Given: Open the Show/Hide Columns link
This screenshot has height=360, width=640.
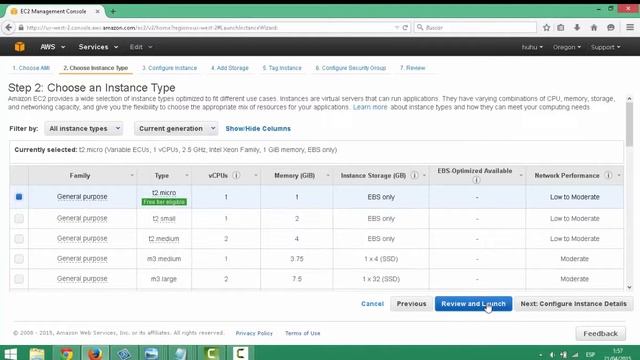Looking at the screenshot, I should coord(258,129).
